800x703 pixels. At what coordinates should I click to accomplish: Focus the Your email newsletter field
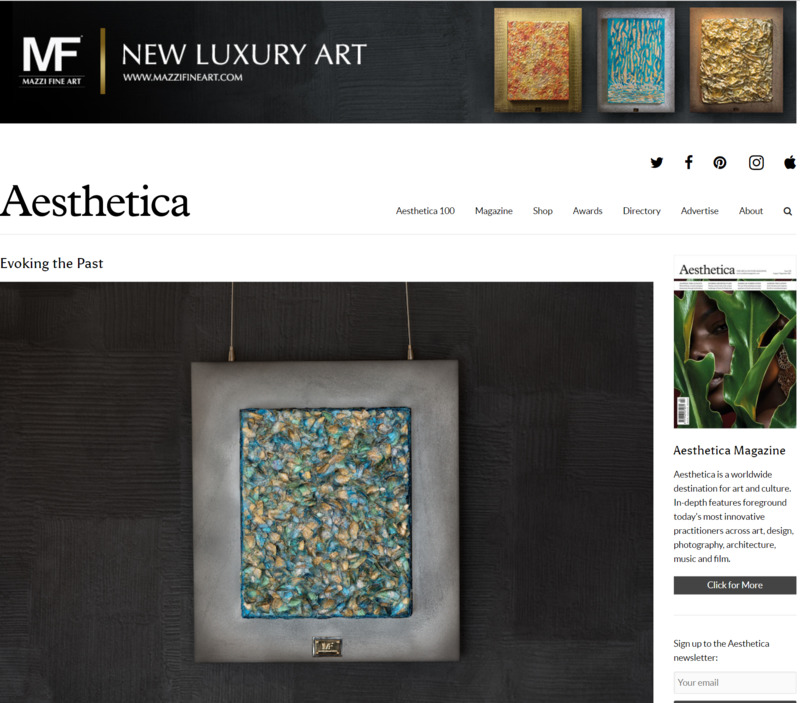(x=735, y=683)
